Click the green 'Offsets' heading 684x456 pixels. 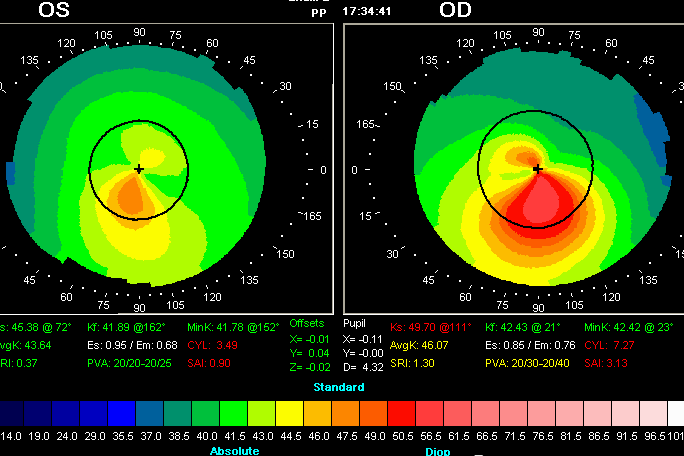tap(307, 323)
